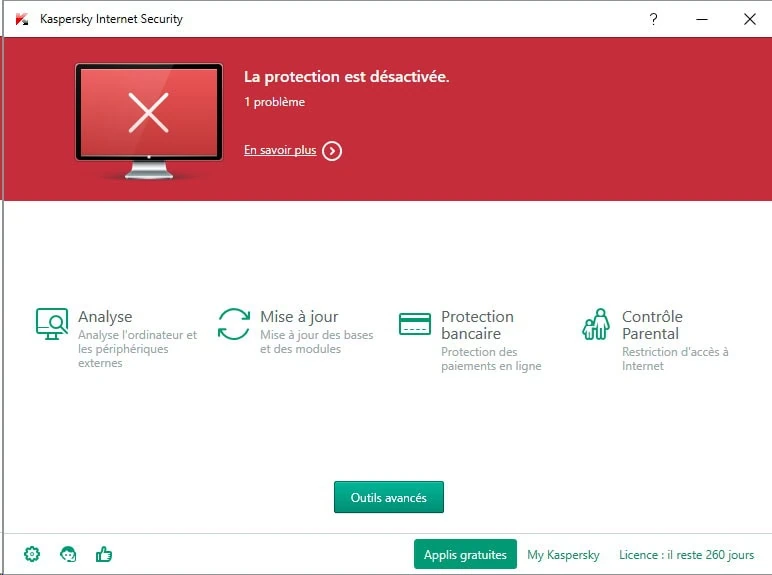
Task: Click the support agent face icon
Action: coord(68,554)
